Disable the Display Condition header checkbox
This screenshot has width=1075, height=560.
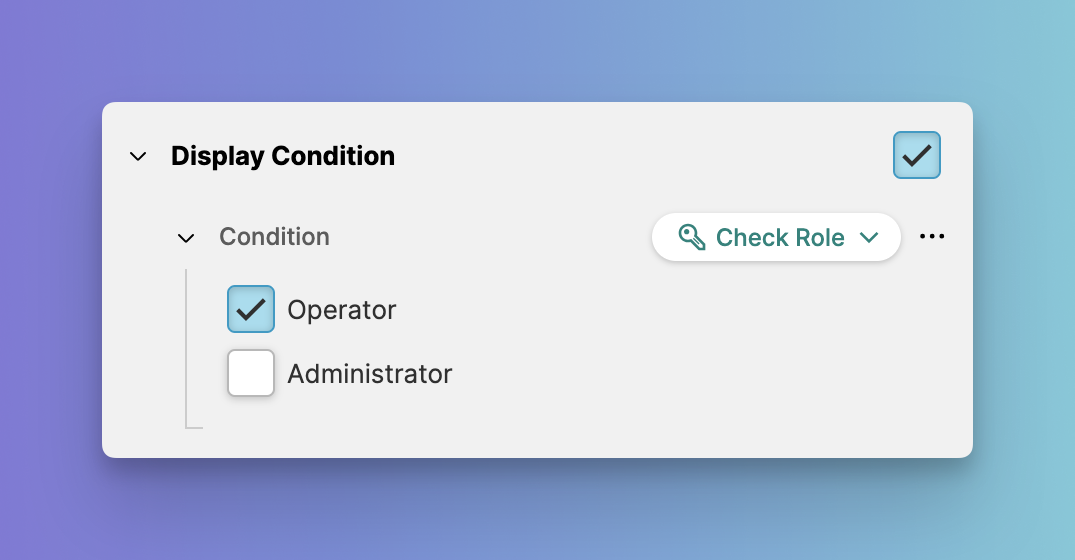(916, 156)
